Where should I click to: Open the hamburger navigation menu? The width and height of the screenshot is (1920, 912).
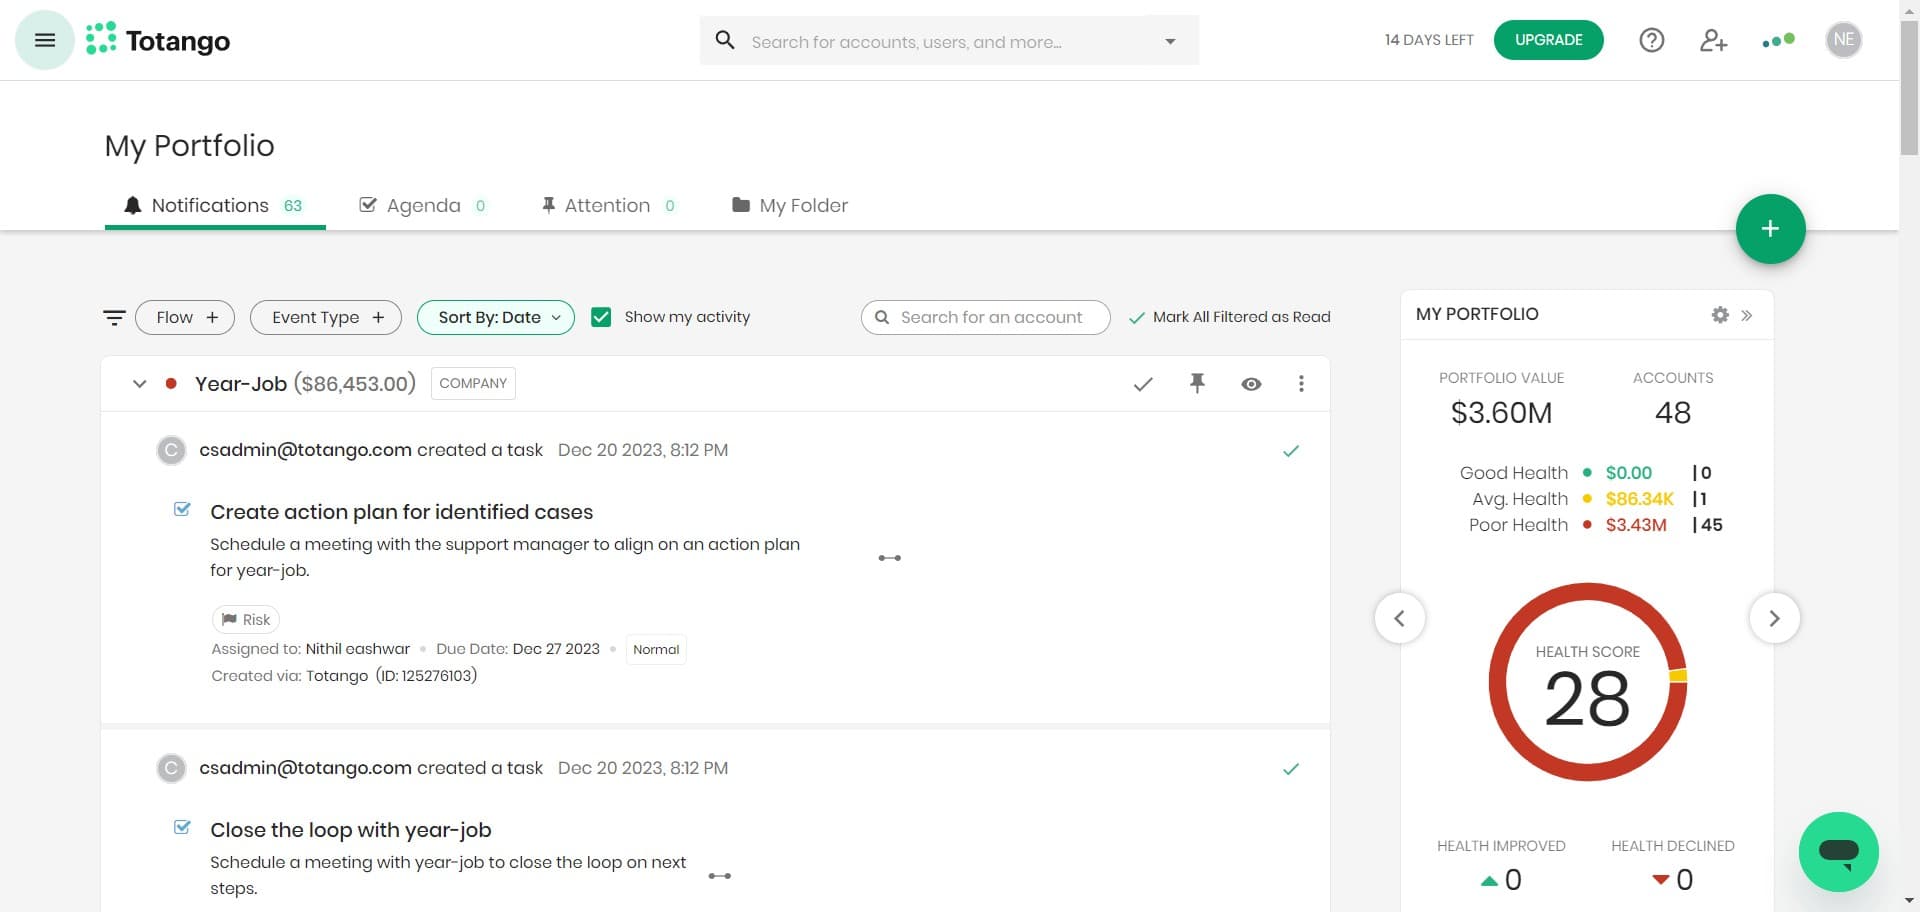point(44,40)
